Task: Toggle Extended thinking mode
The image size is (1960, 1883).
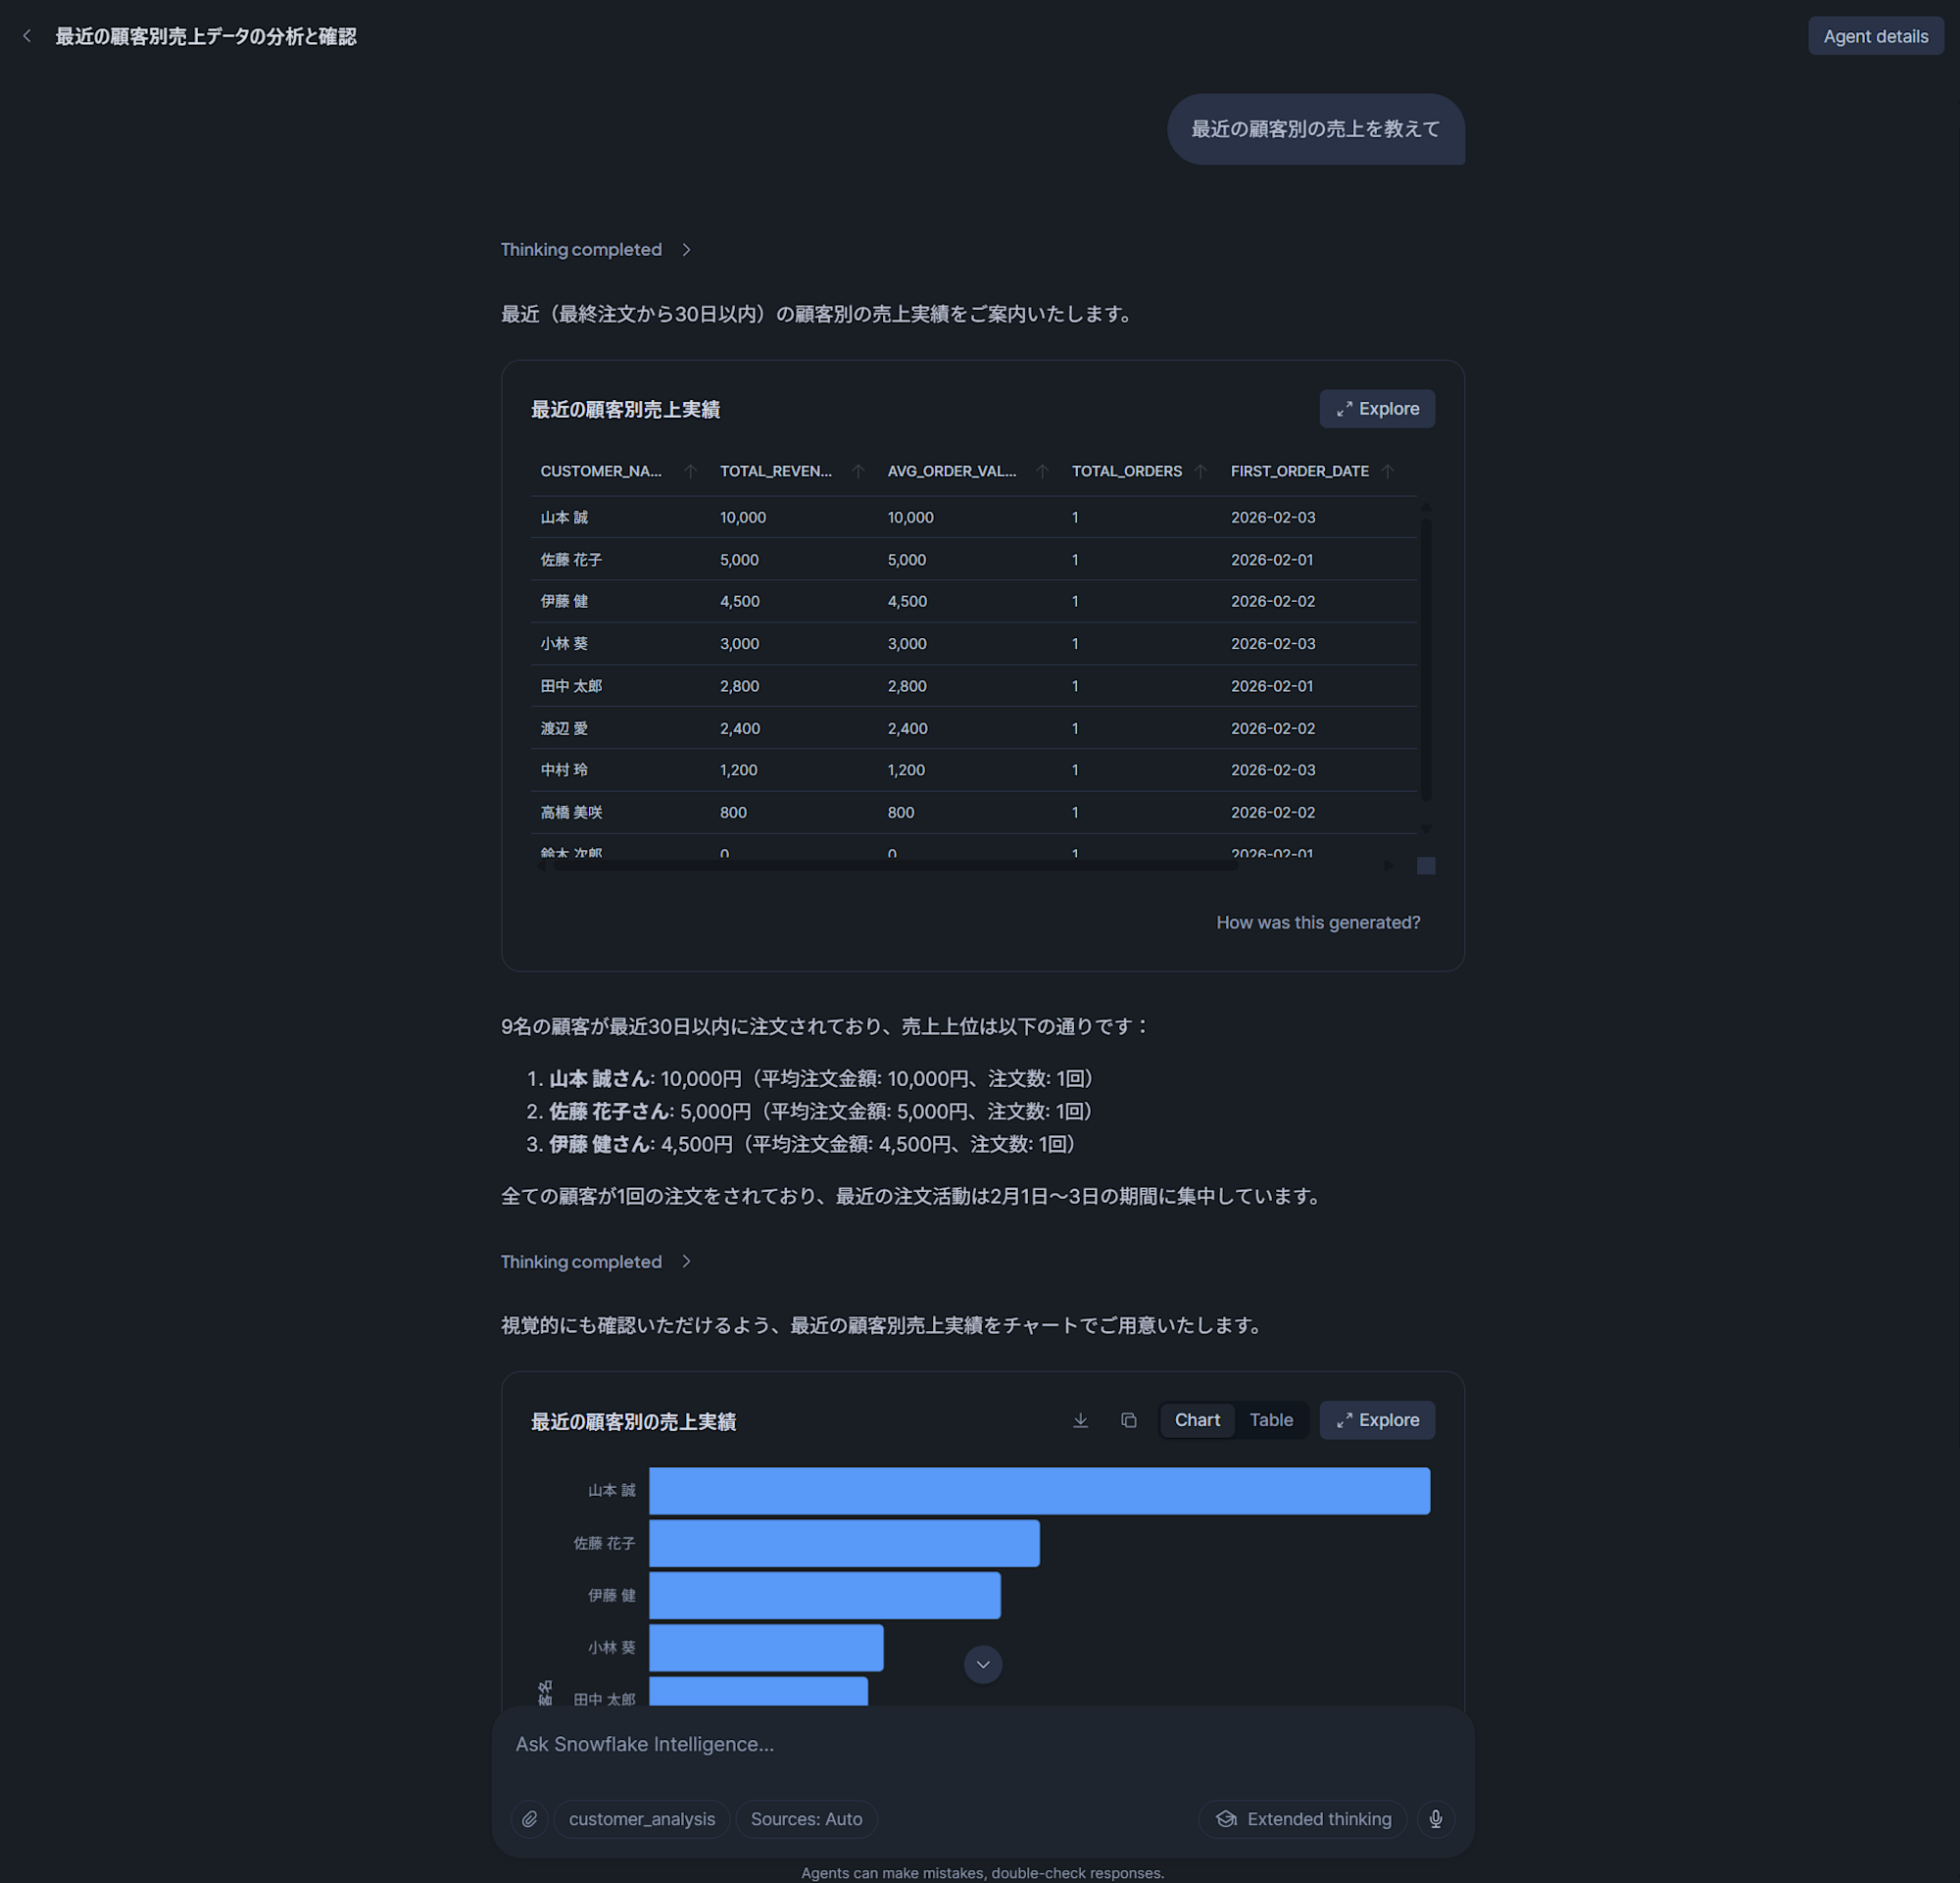Action: [x=1302, y=1819]
